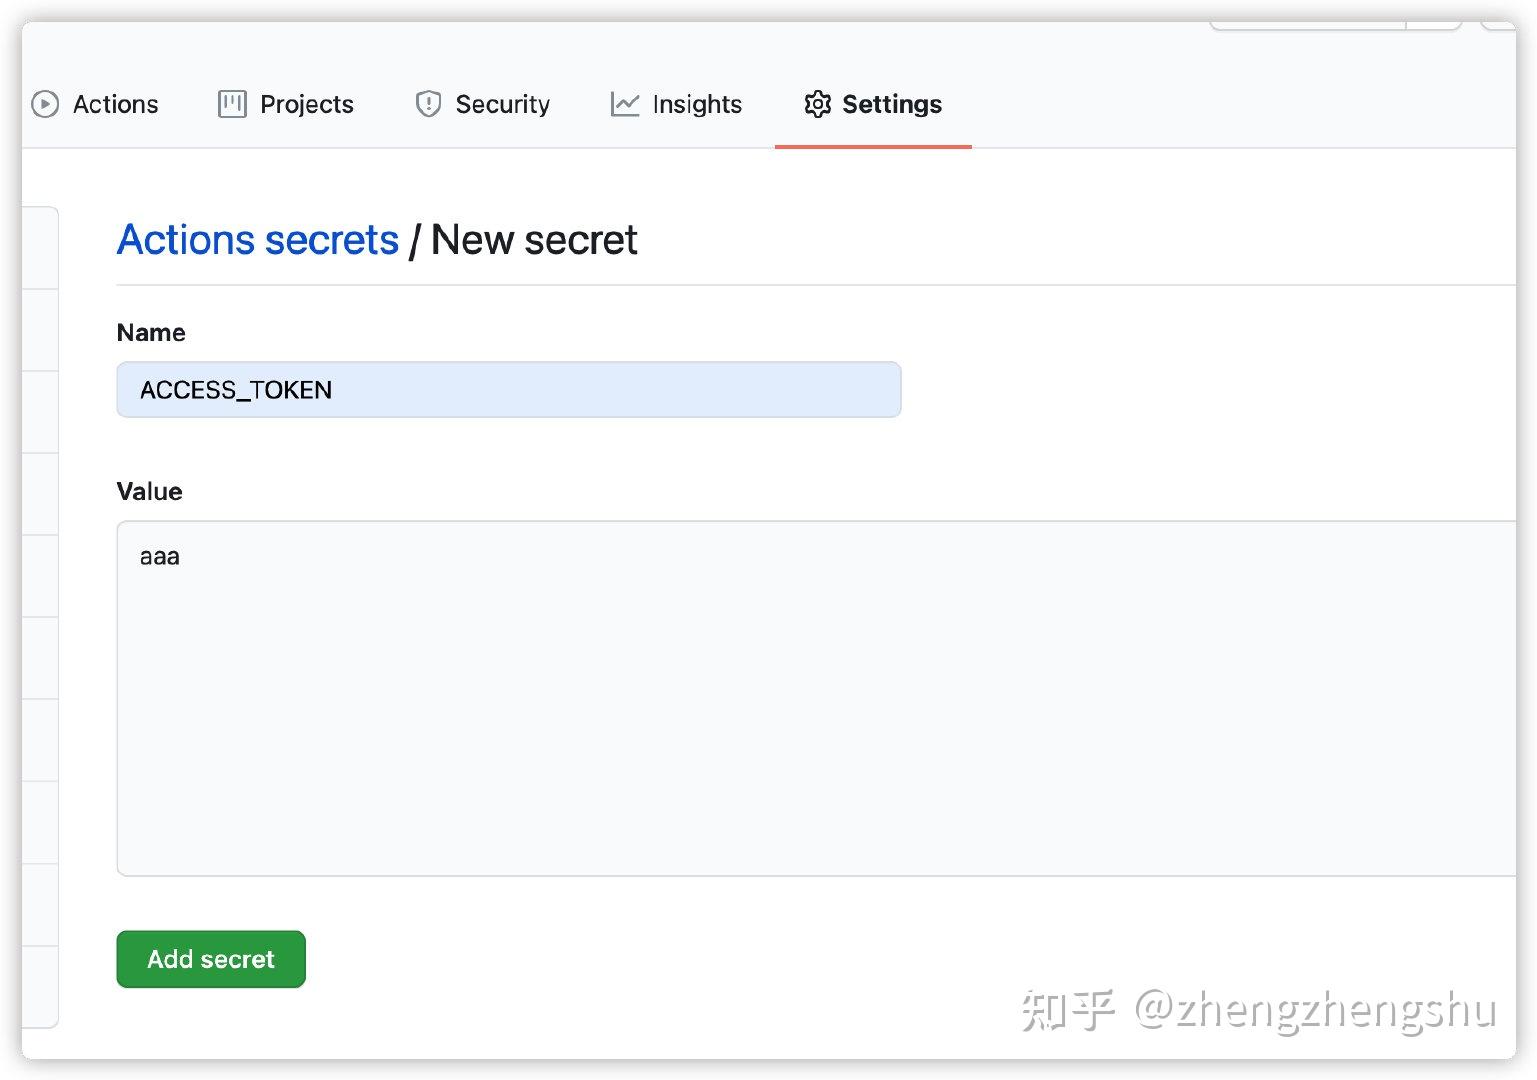Click the ACCESS_TOKEN name field
The height and width of the screenshot is (1080, 1537).
(x=508, y=390)
